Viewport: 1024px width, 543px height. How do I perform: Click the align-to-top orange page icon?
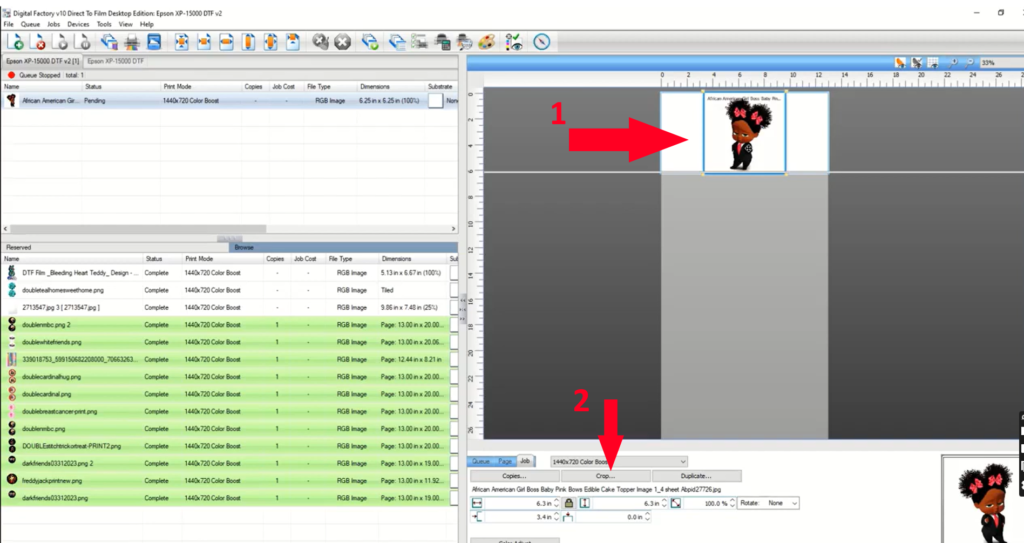pyautogui.click(x=293, y=42)
